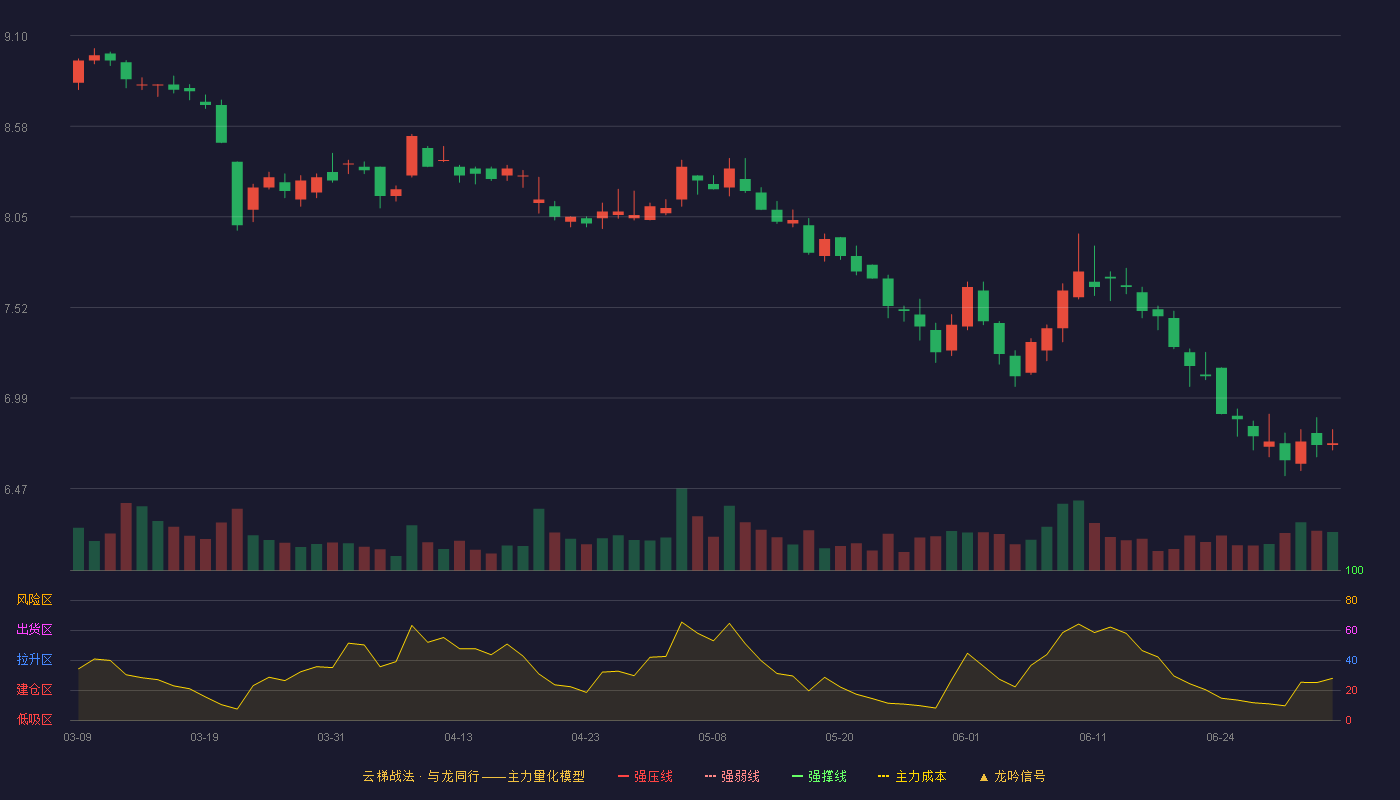Click the 06-11 date label
This screenshot has width=1400, height=800.
pyautogui.click(x=1093, y=737)
